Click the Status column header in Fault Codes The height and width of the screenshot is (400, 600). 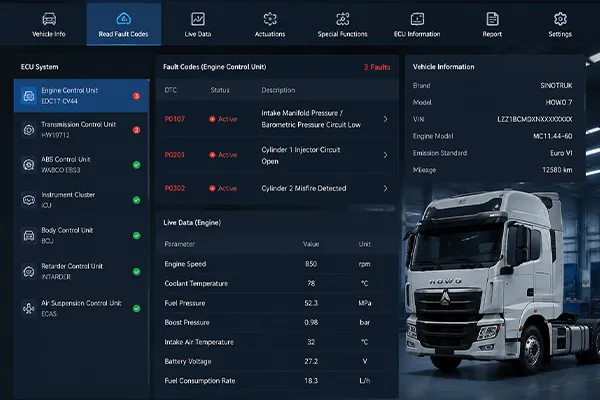pyautogui.click(x=220, y=90)
